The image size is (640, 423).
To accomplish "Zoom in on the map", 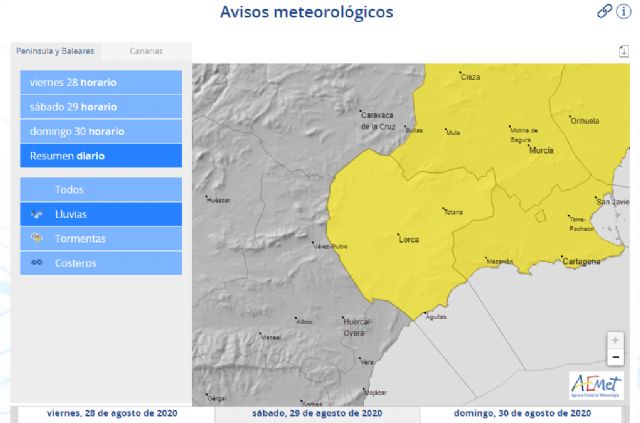I will 615,340.
